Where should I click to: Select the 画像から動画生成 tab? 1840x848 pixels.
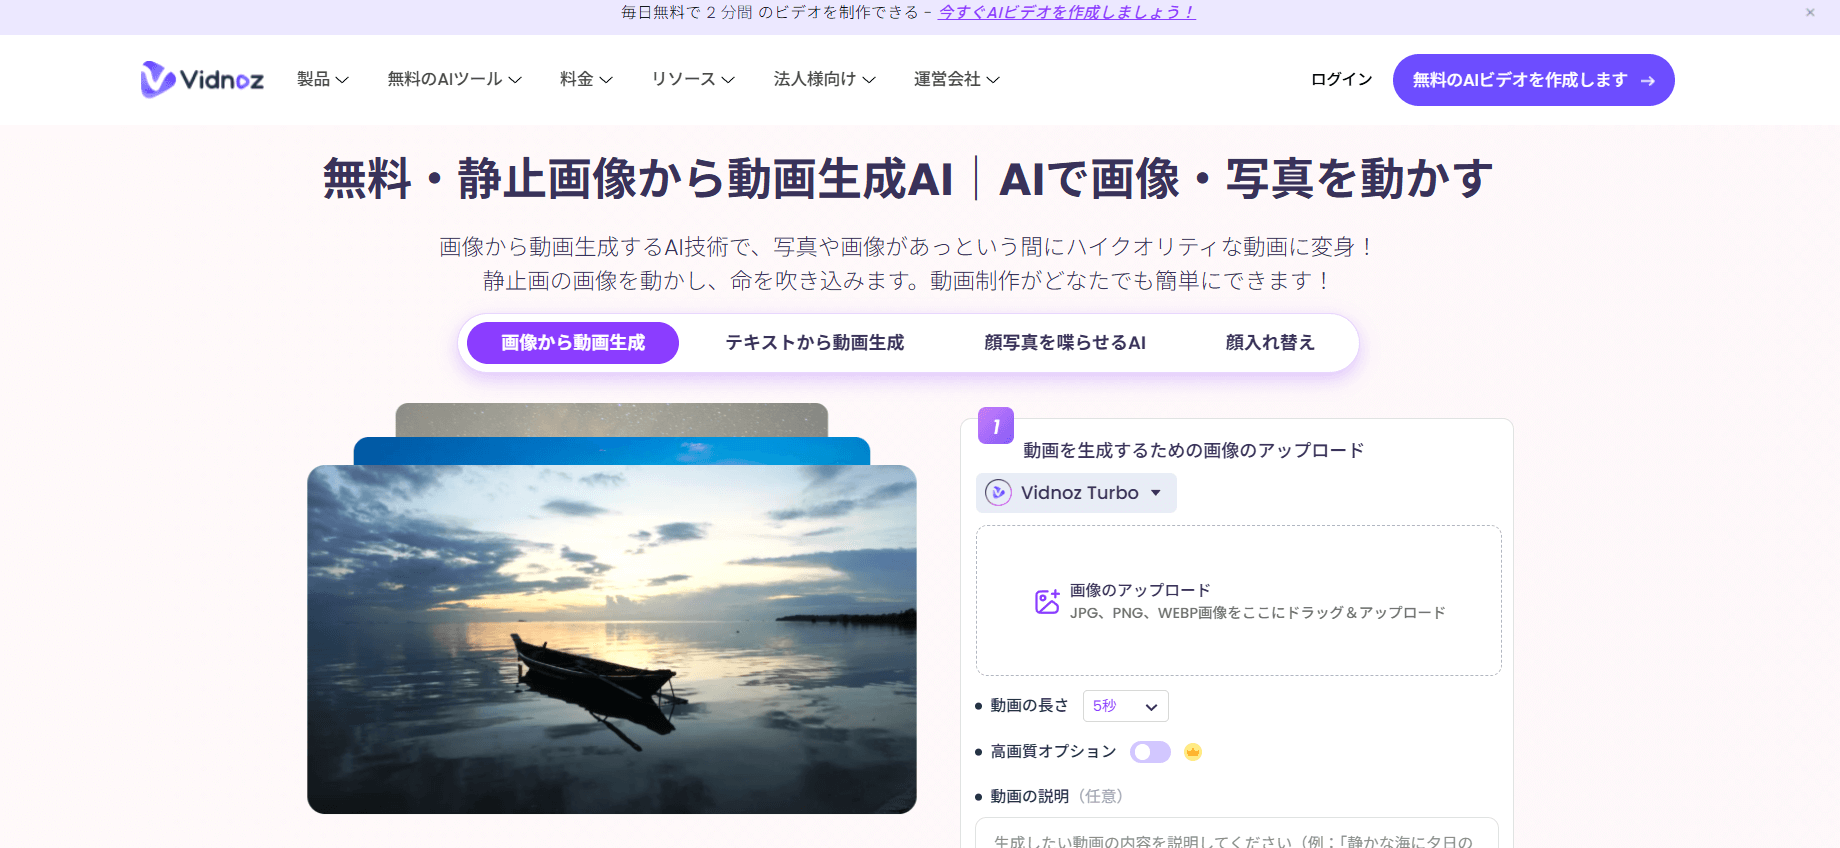click(573, 343)
